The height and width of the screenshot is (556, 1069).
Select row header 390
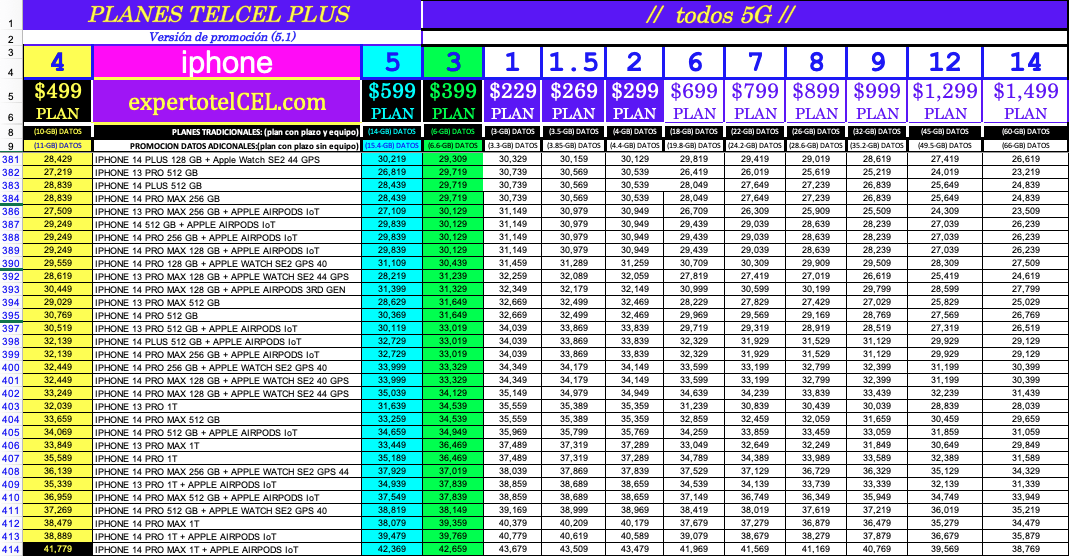[11, 264]
